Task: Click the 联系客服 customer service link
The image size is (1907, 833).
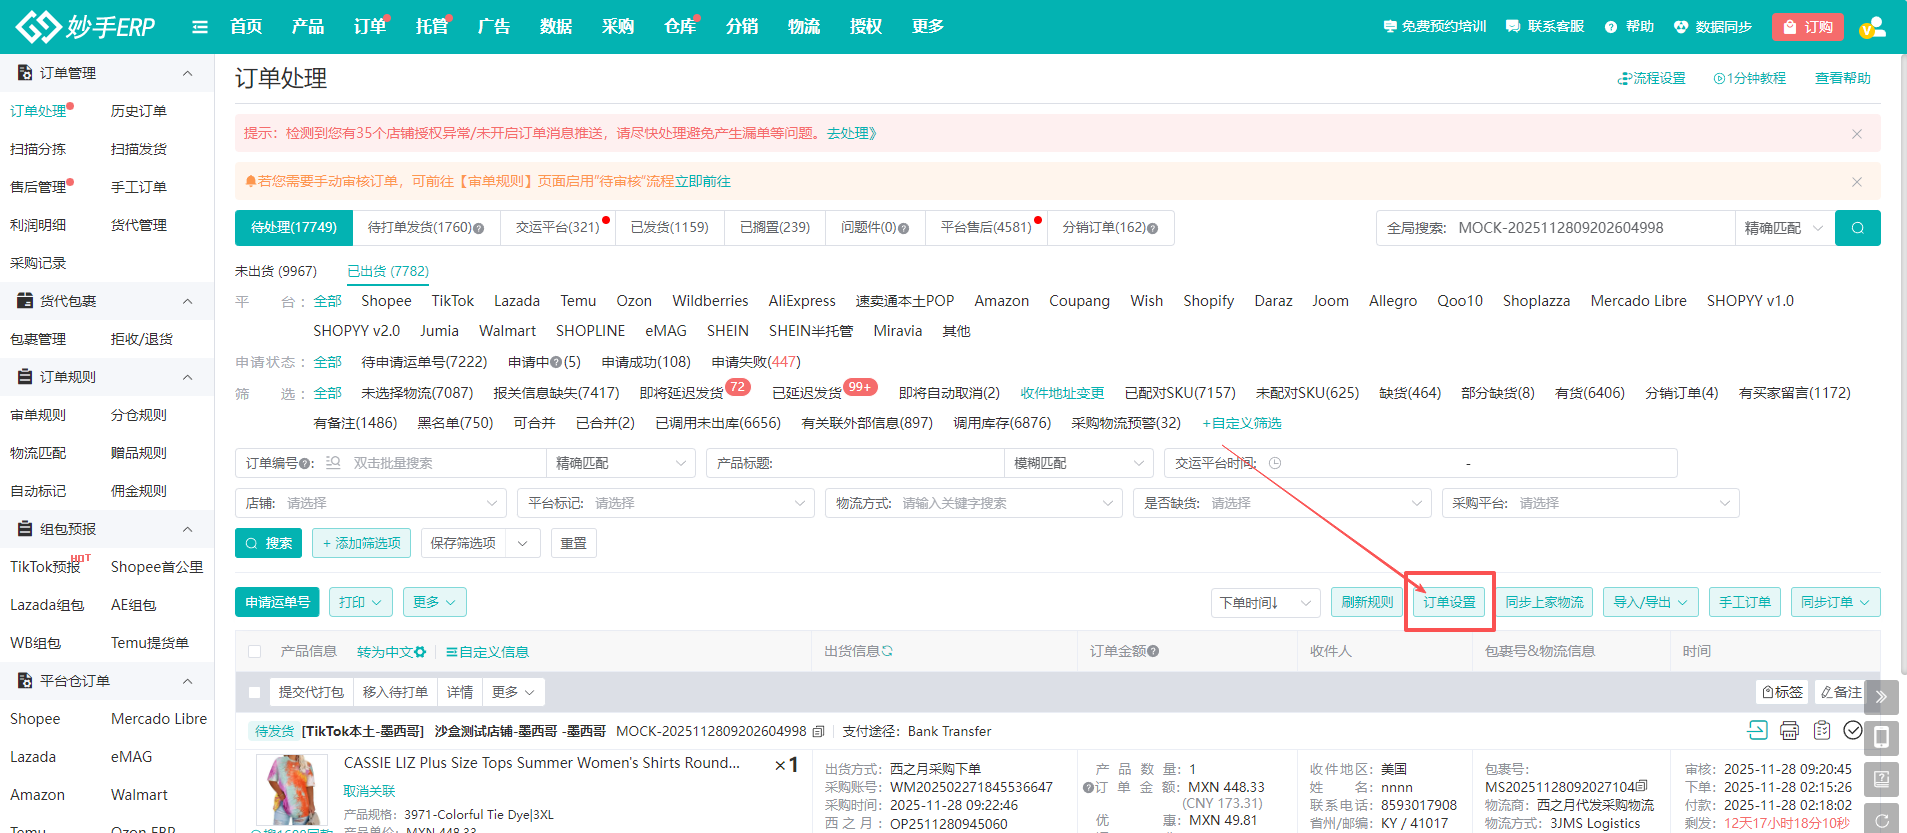Action: [x=1545, y=27]
